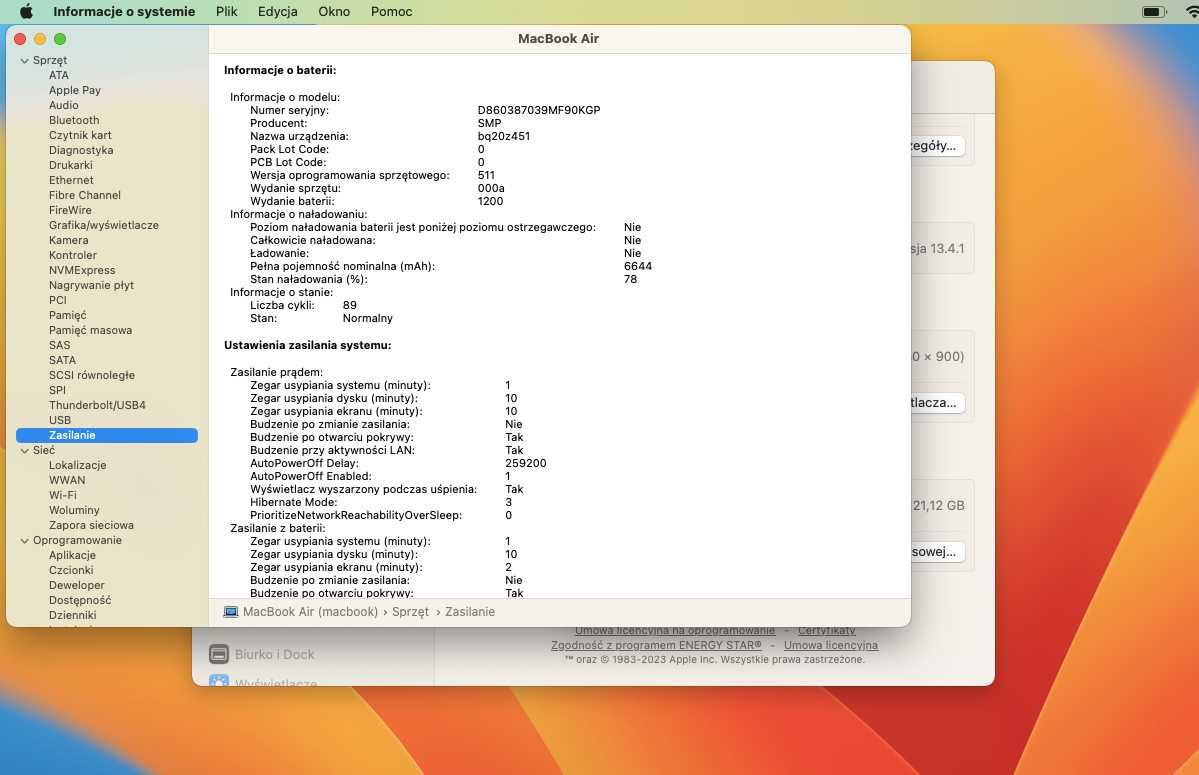Open the Pomoc menu
This screenshot has width=1199, height=775.
click(392, 11)
